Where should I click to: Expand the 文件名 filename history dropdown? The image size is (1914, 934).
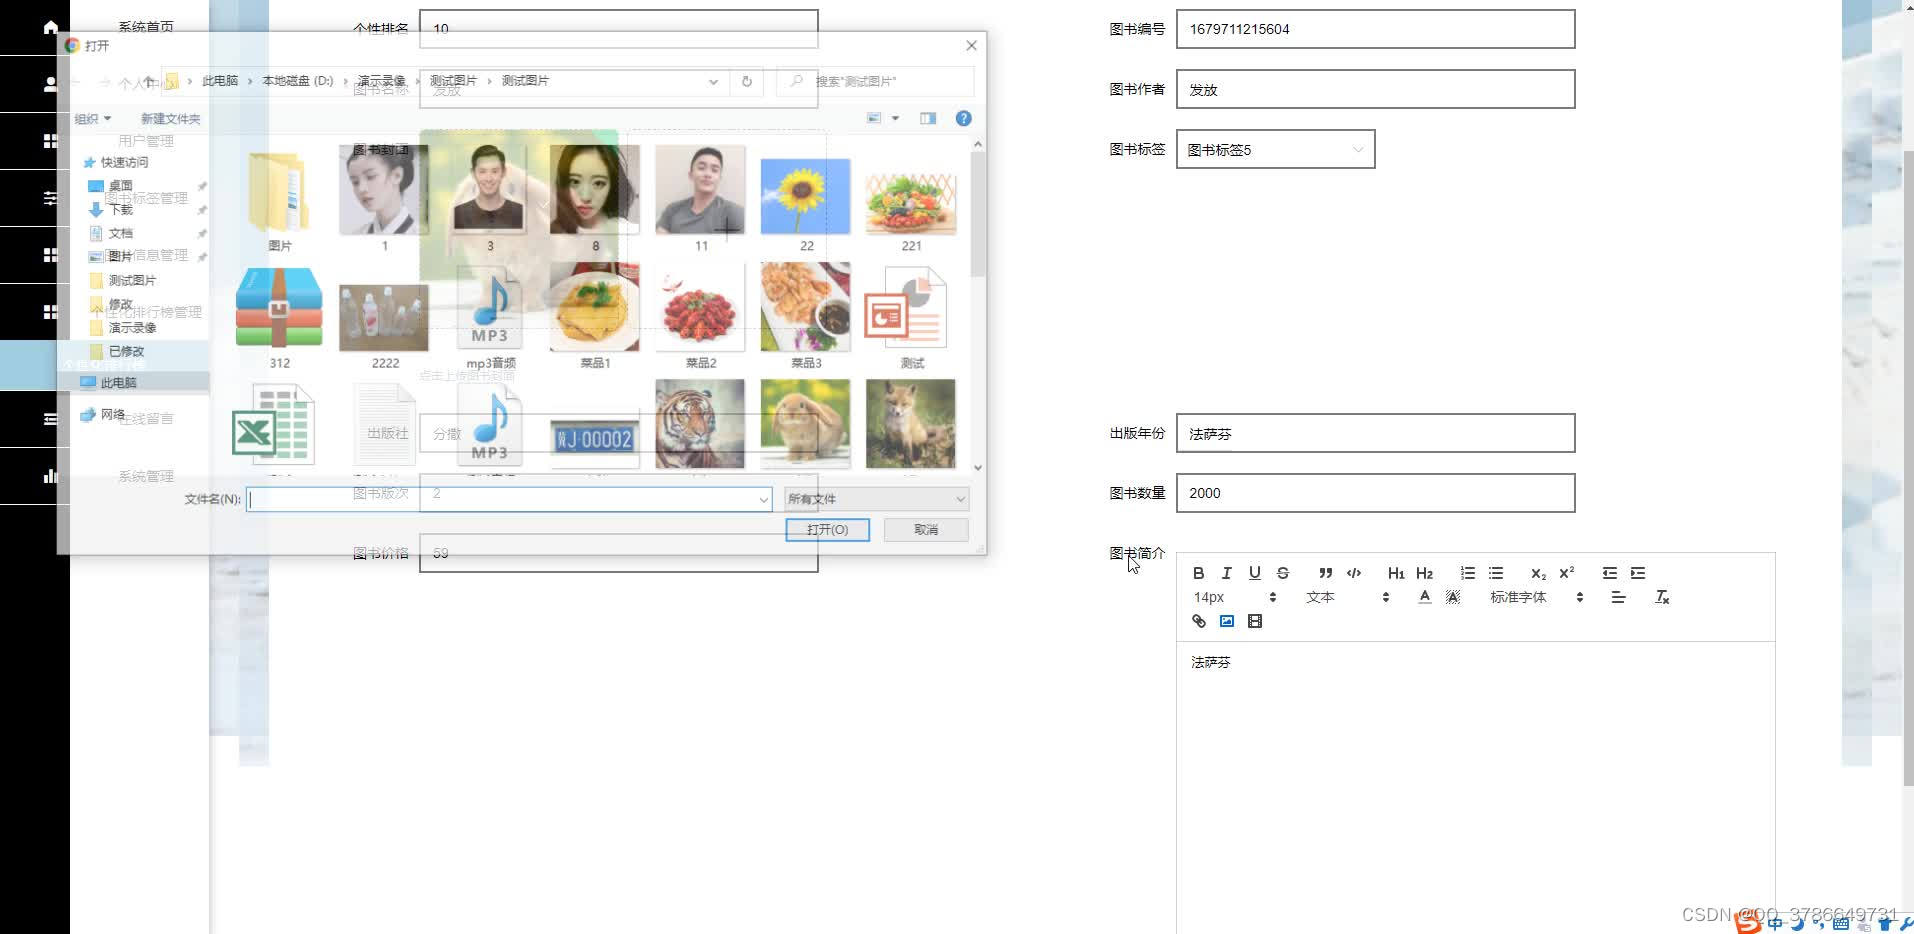(x=763, y=499)
